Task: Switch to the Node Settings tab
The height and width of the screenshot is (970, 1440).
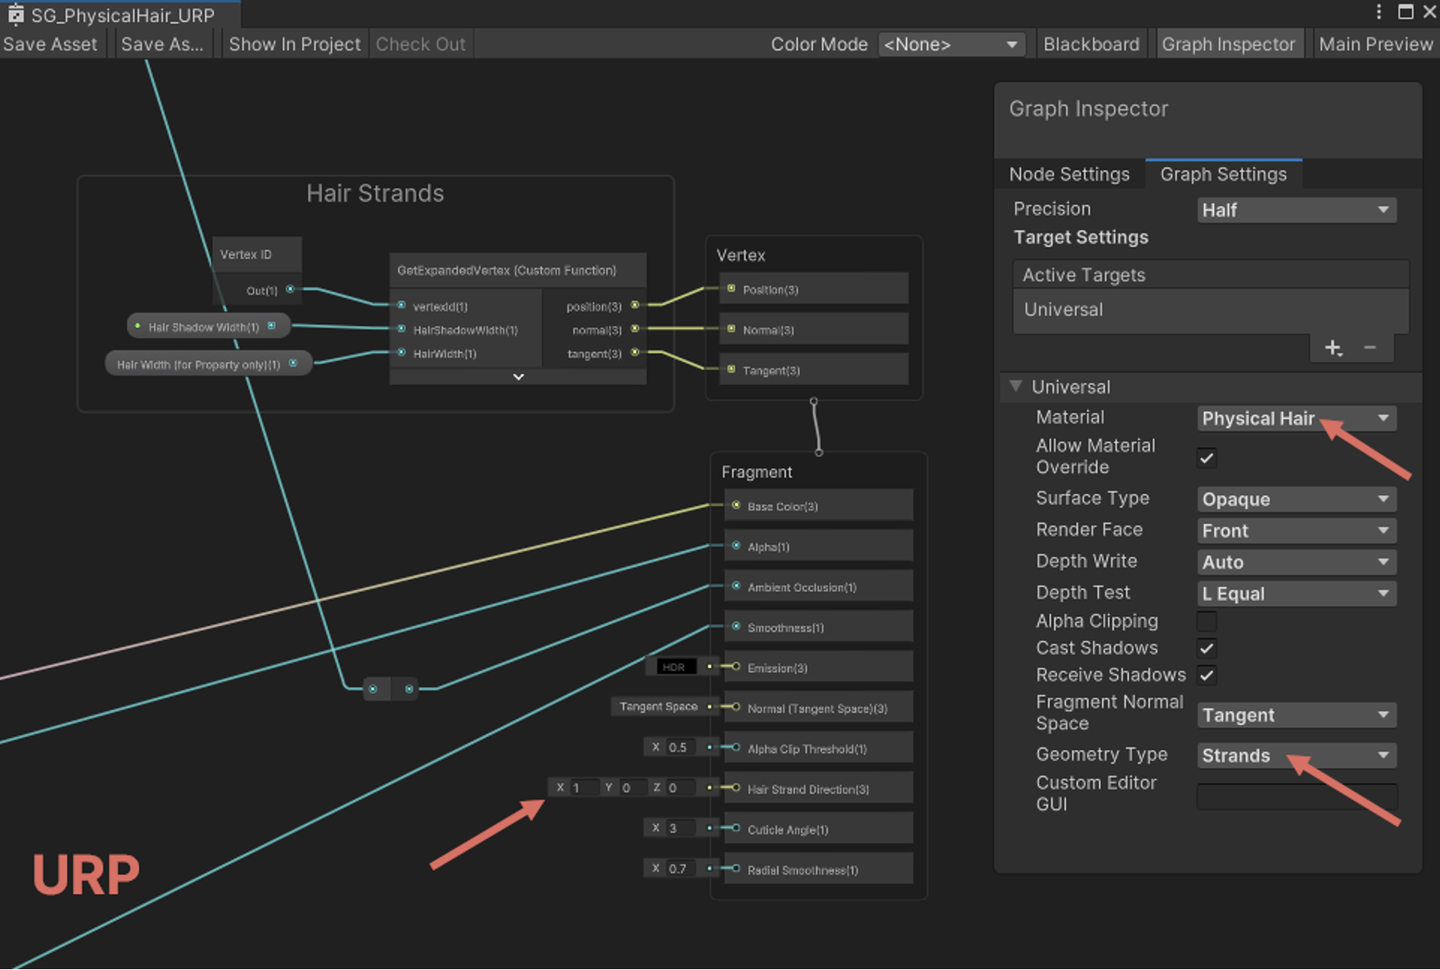Action: click(x=1069, y=174)
